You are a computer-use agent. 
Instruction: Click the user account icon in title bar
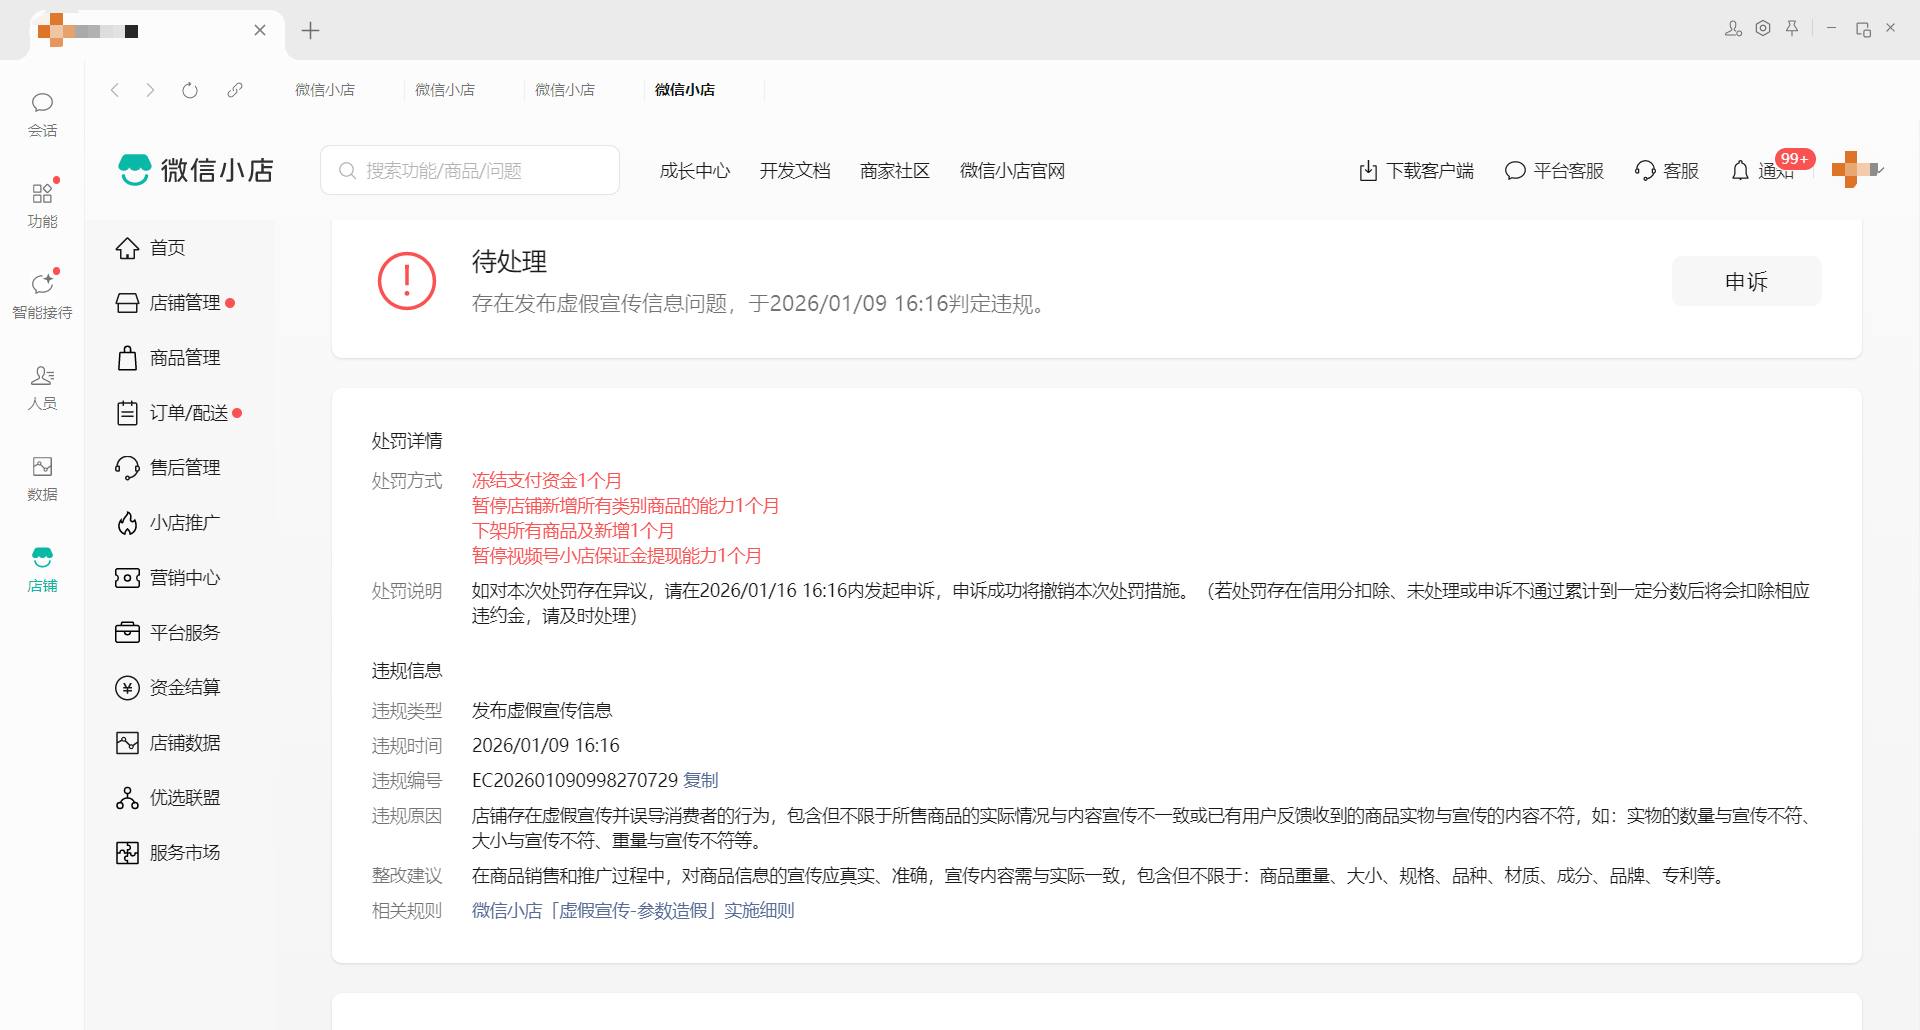[1733, 29]
